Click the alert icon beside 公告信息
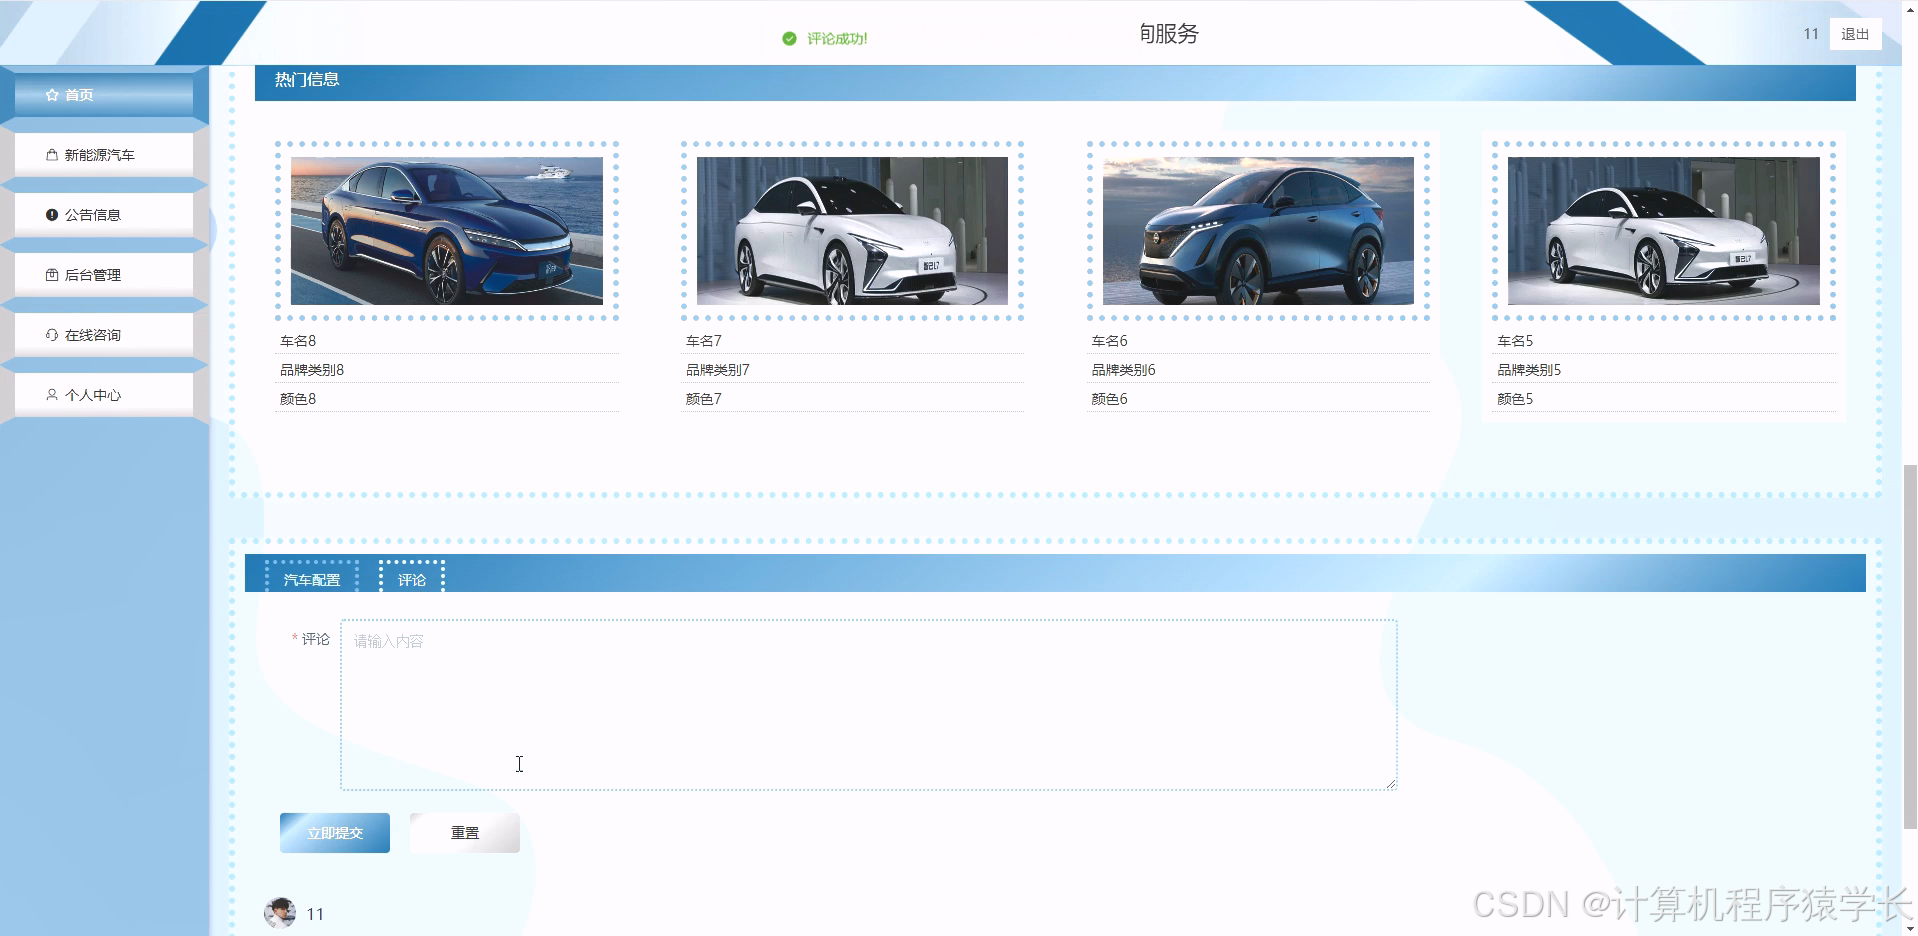The width and height of the screenshot is (1918, 936). coord(52,215)
